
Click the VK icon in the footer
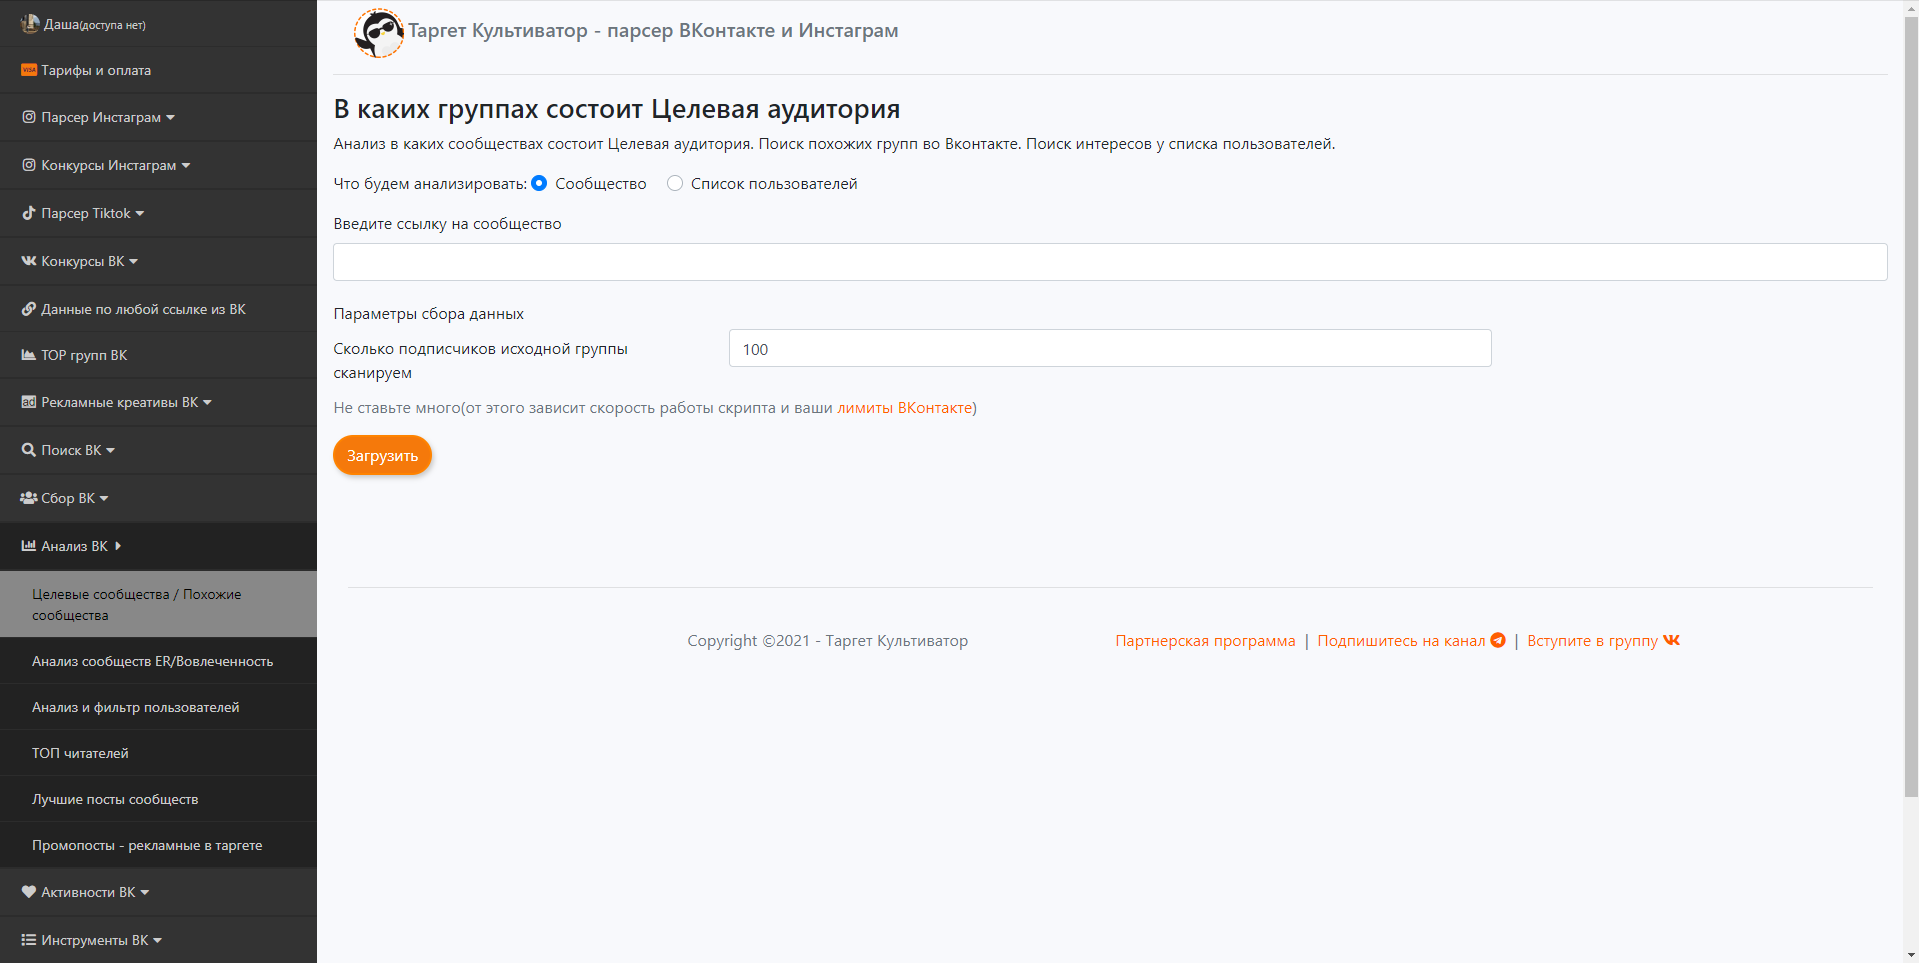pos(1672,640)
